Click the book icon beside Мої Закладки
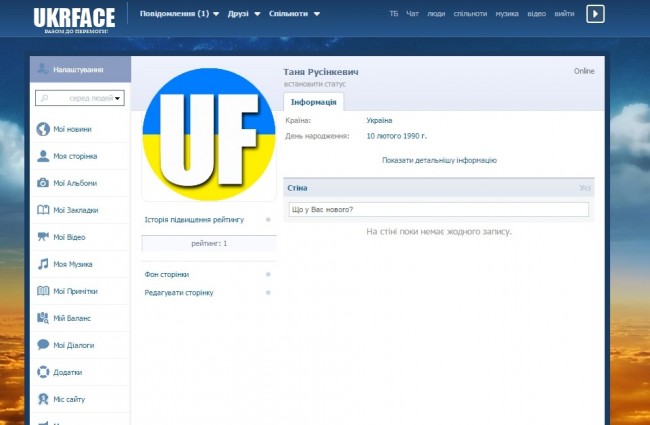650x425 pixels. point(43,210)
